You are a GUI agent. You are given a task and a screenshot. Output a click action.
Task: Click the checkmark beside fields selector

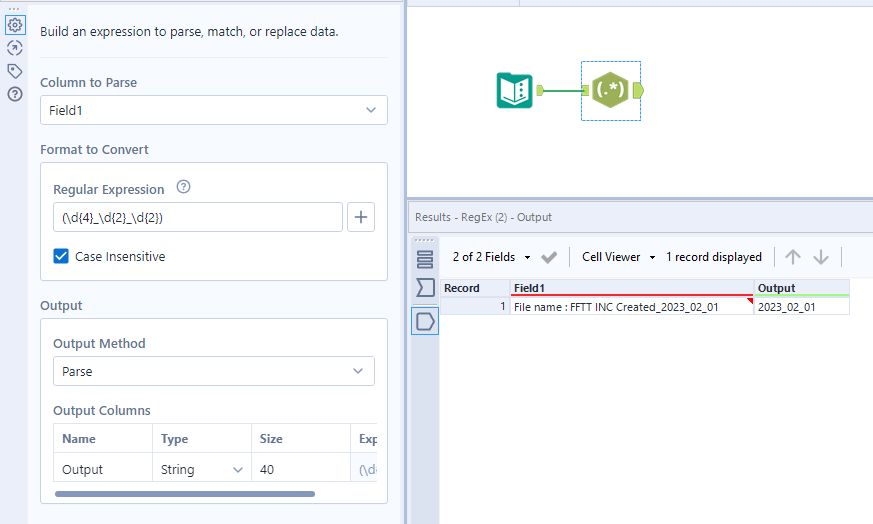549,257
